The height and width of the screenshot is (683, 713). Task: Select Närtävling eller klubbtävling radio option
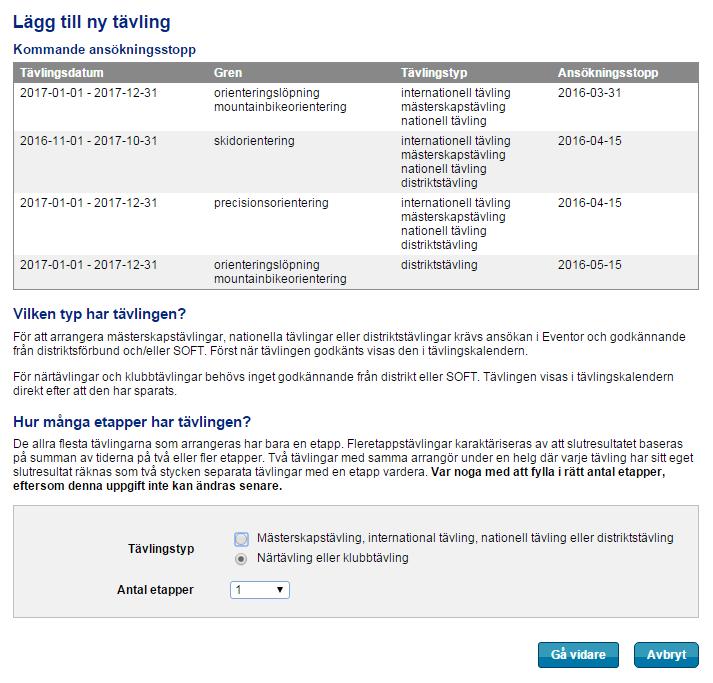241,558
